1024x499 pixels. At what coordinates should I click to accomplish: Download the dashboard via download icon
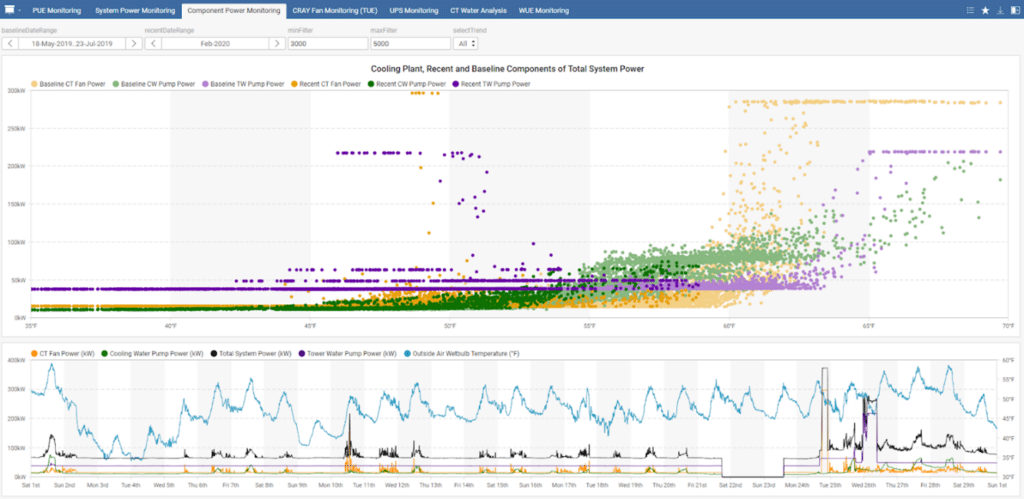point(1000,10)
